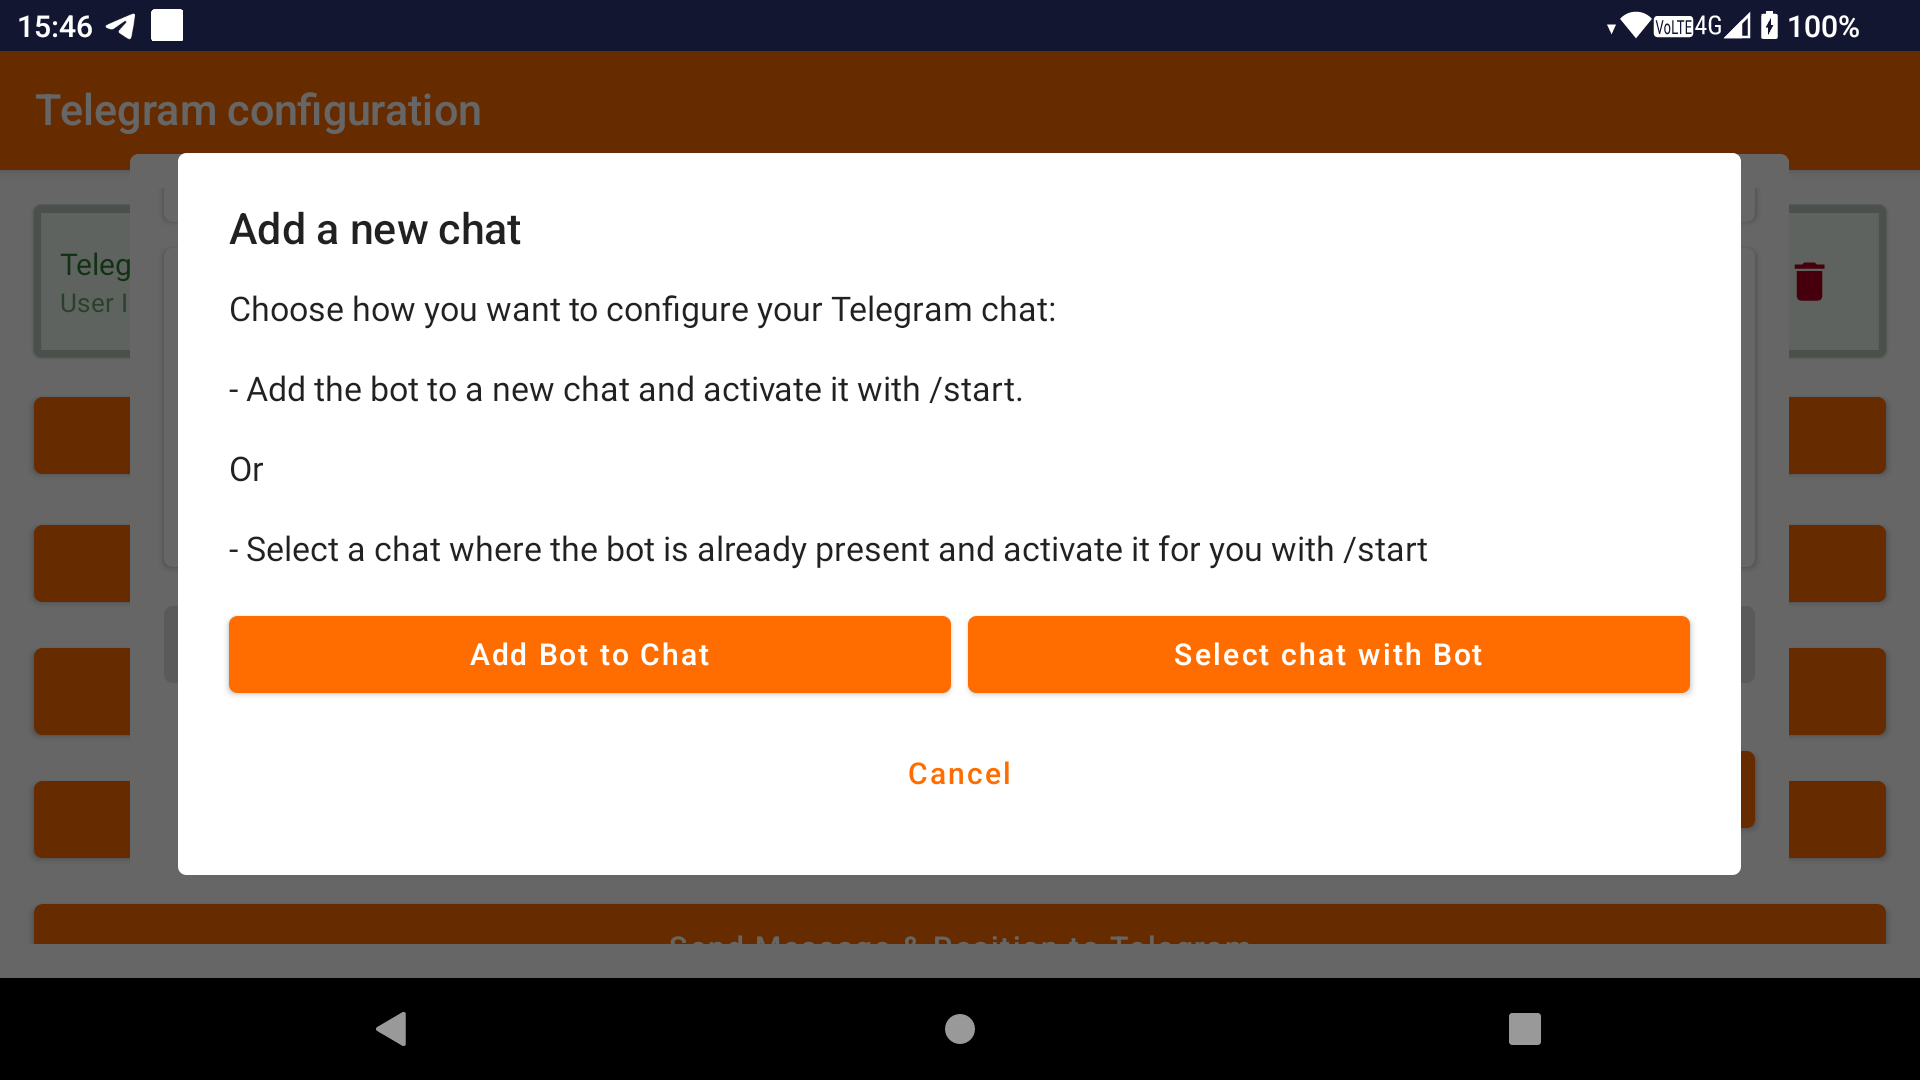Click the Telegram configuration header title
The image size is (1920, 1080).
pyautogui.click(x=258, y=110)
